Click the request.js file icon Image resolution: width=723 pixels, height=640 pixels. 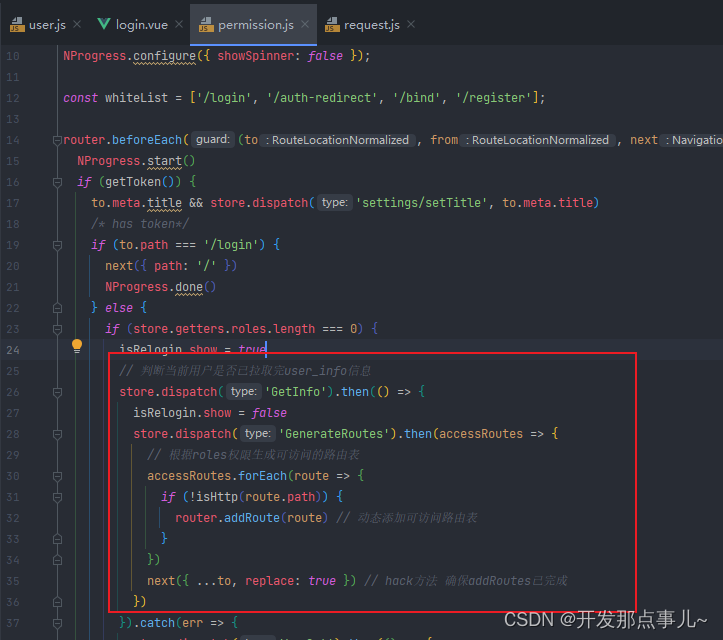[332, 25]
